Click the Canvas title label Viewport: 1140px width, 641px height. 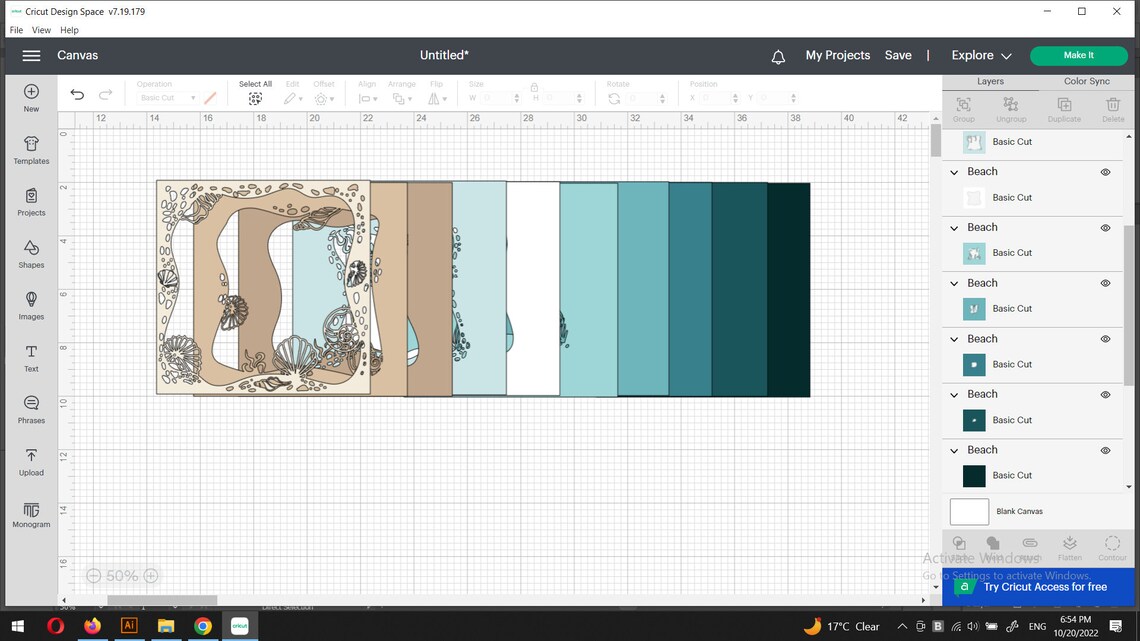(78, 55)
